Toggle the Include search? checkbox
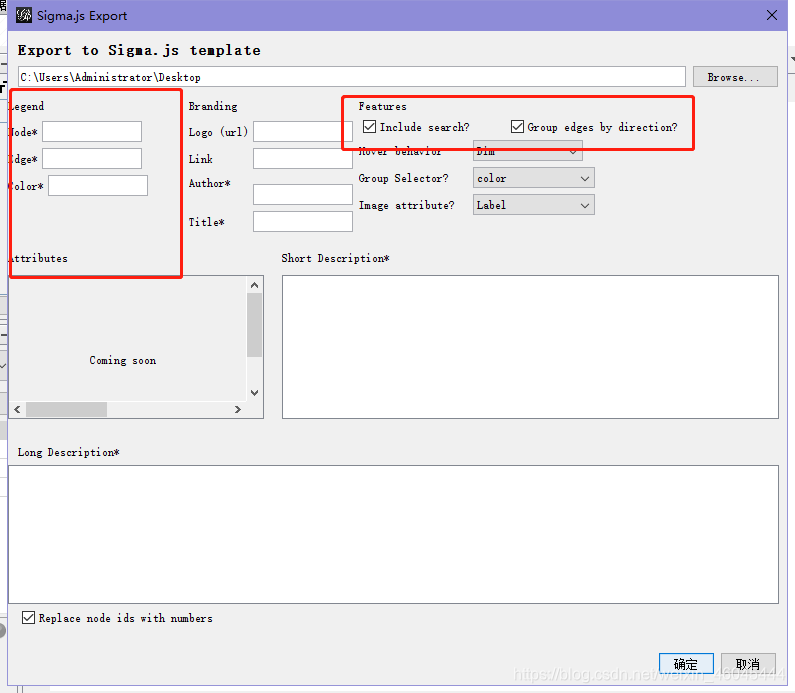This screenshot has width=795, height=693. (x=370, y=127)
